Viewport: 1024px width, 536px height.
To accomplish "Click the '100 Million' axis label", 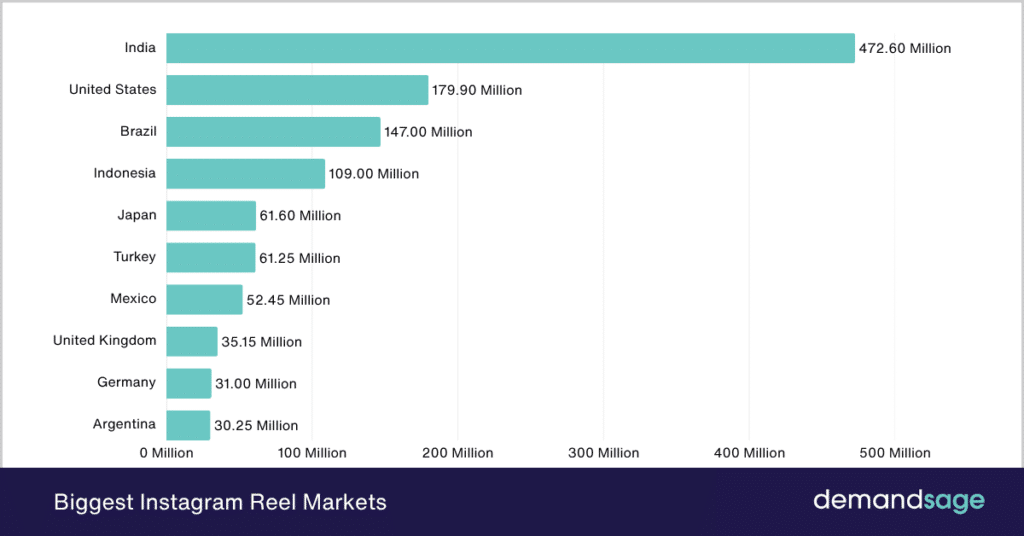I will [x=312, y=453].
